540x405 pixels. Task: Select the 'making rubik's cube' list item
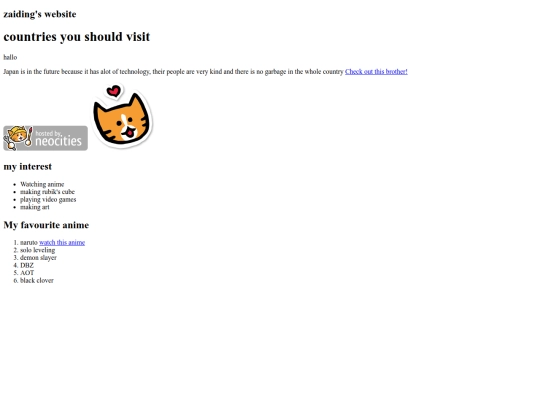tap(47, 192)
